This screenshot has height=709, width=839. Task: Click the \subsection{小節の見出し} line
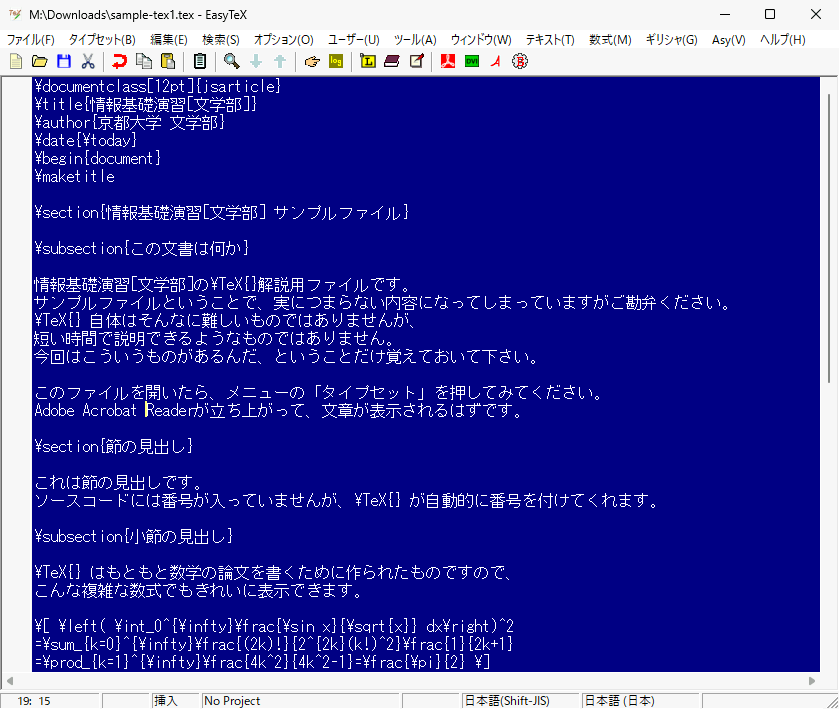[134, 536]
